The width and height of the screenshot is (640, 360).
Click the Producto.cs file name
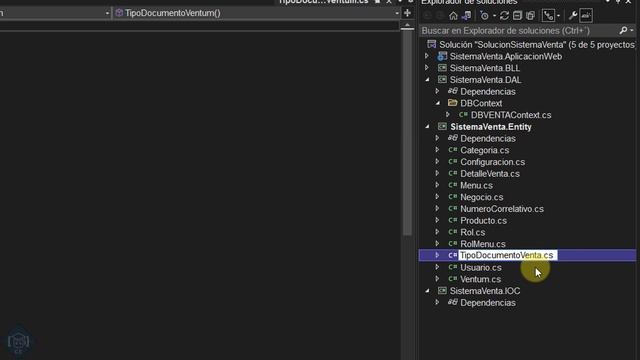(x=483, y=221)
